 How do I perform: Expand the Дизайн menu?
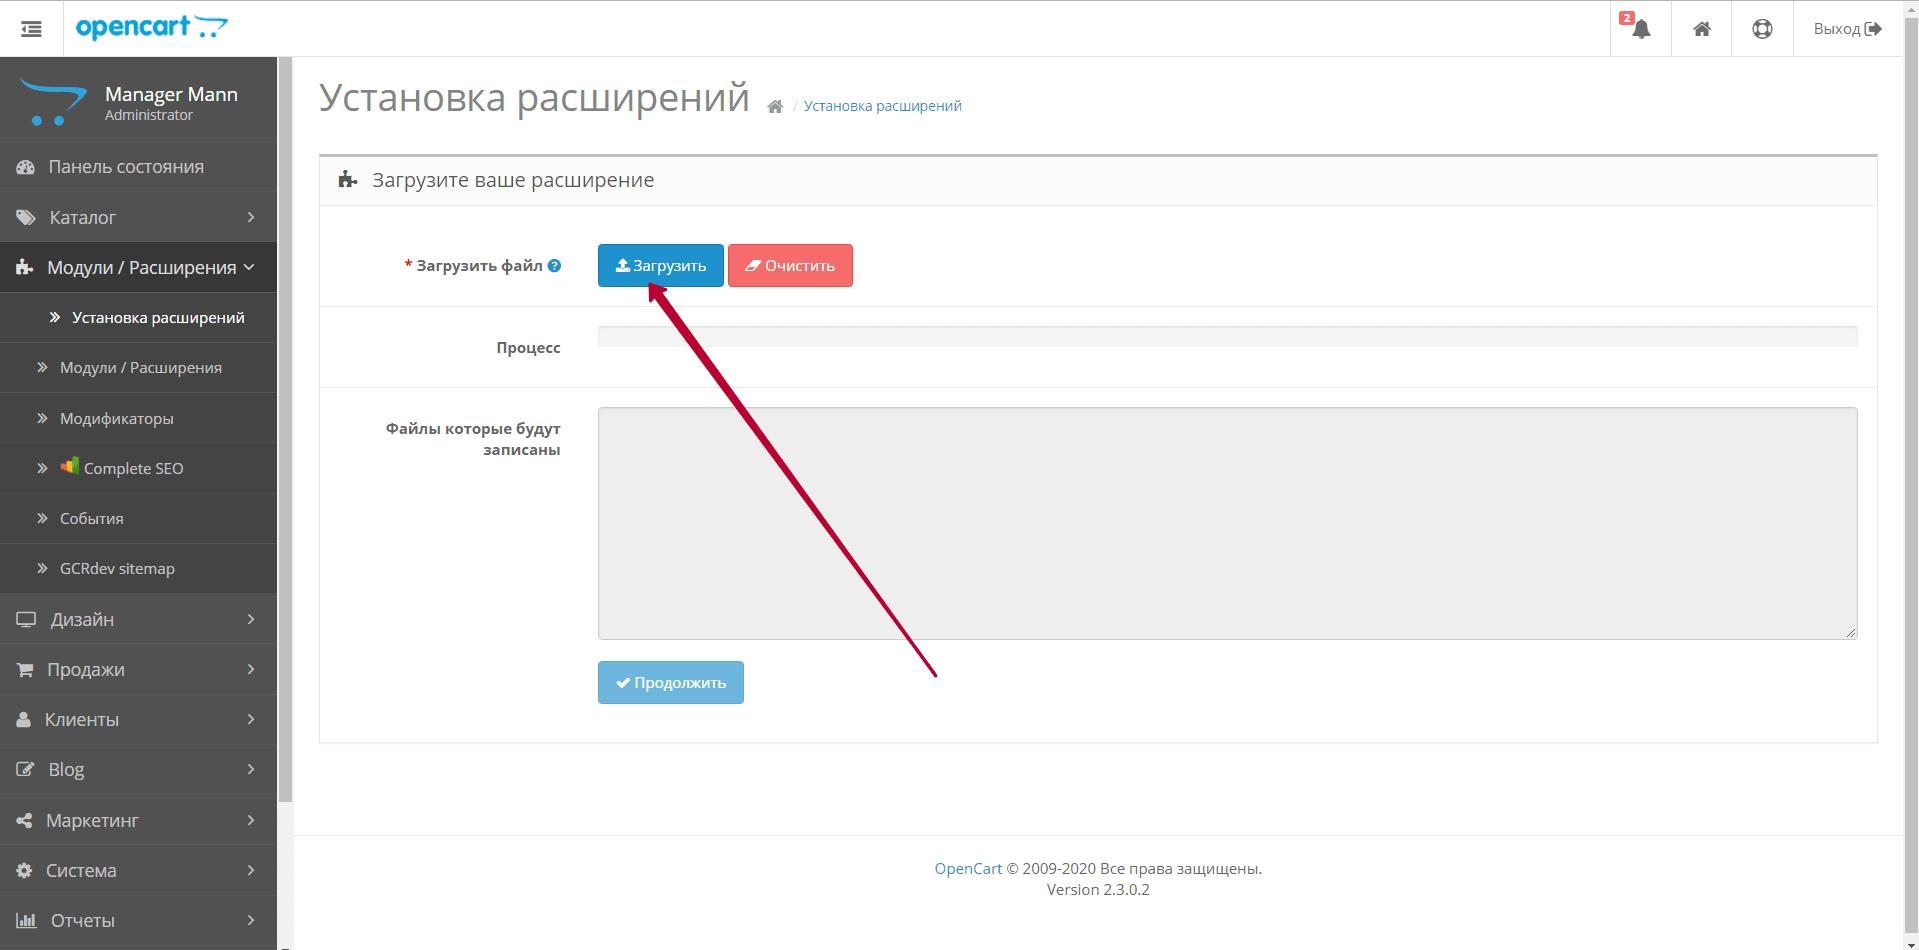point(138,619)
